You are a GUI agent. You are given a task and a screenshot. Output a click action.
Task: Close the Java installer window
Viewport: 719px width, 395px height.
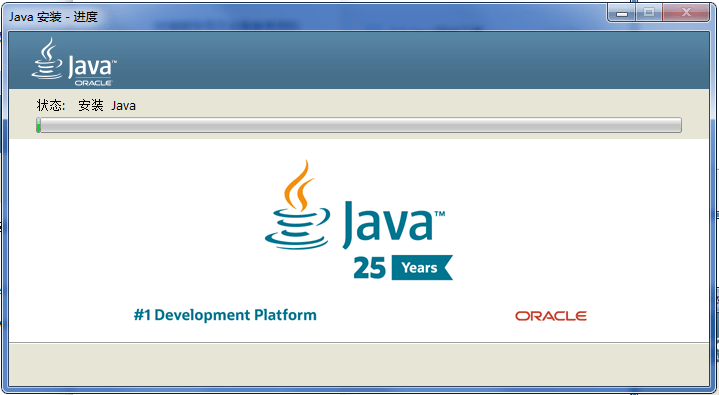[x=686, y=13]
